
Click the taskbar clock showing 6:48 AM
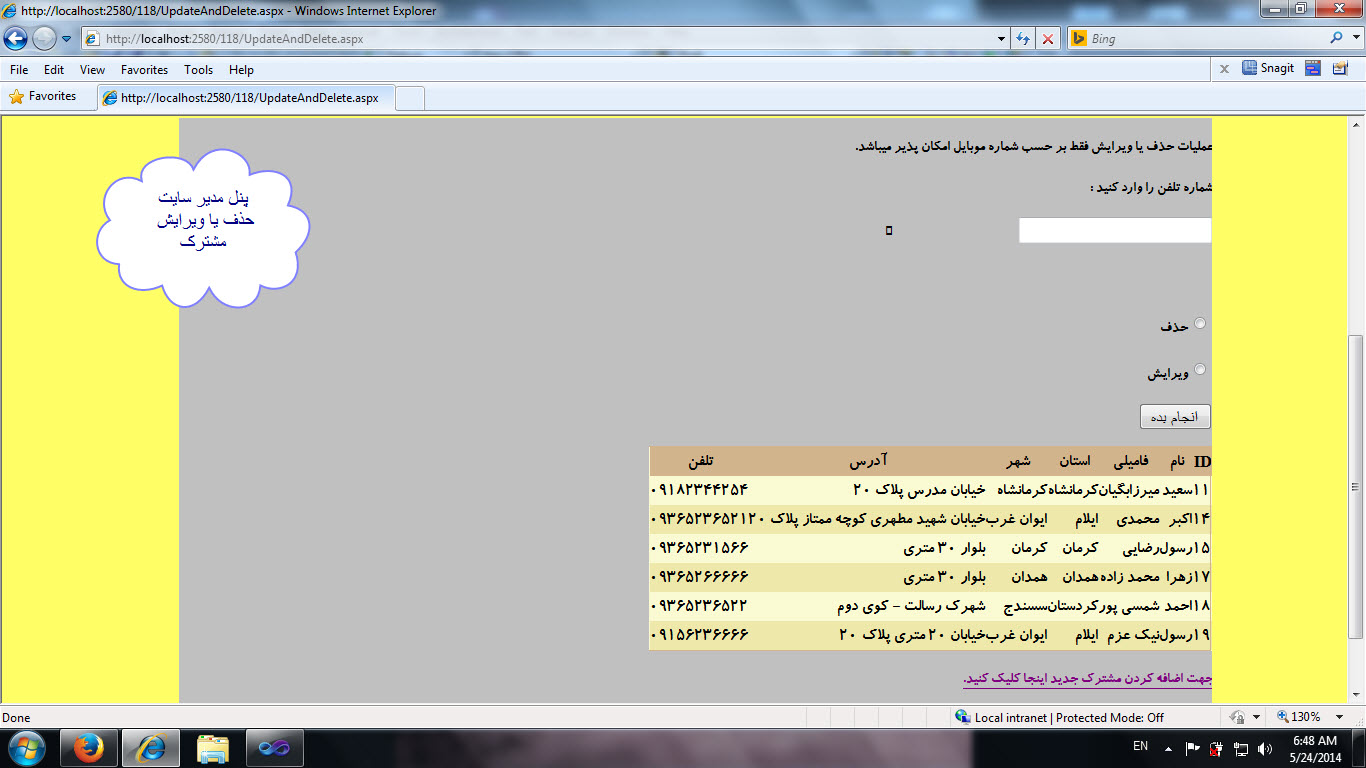click(1315, 748)
